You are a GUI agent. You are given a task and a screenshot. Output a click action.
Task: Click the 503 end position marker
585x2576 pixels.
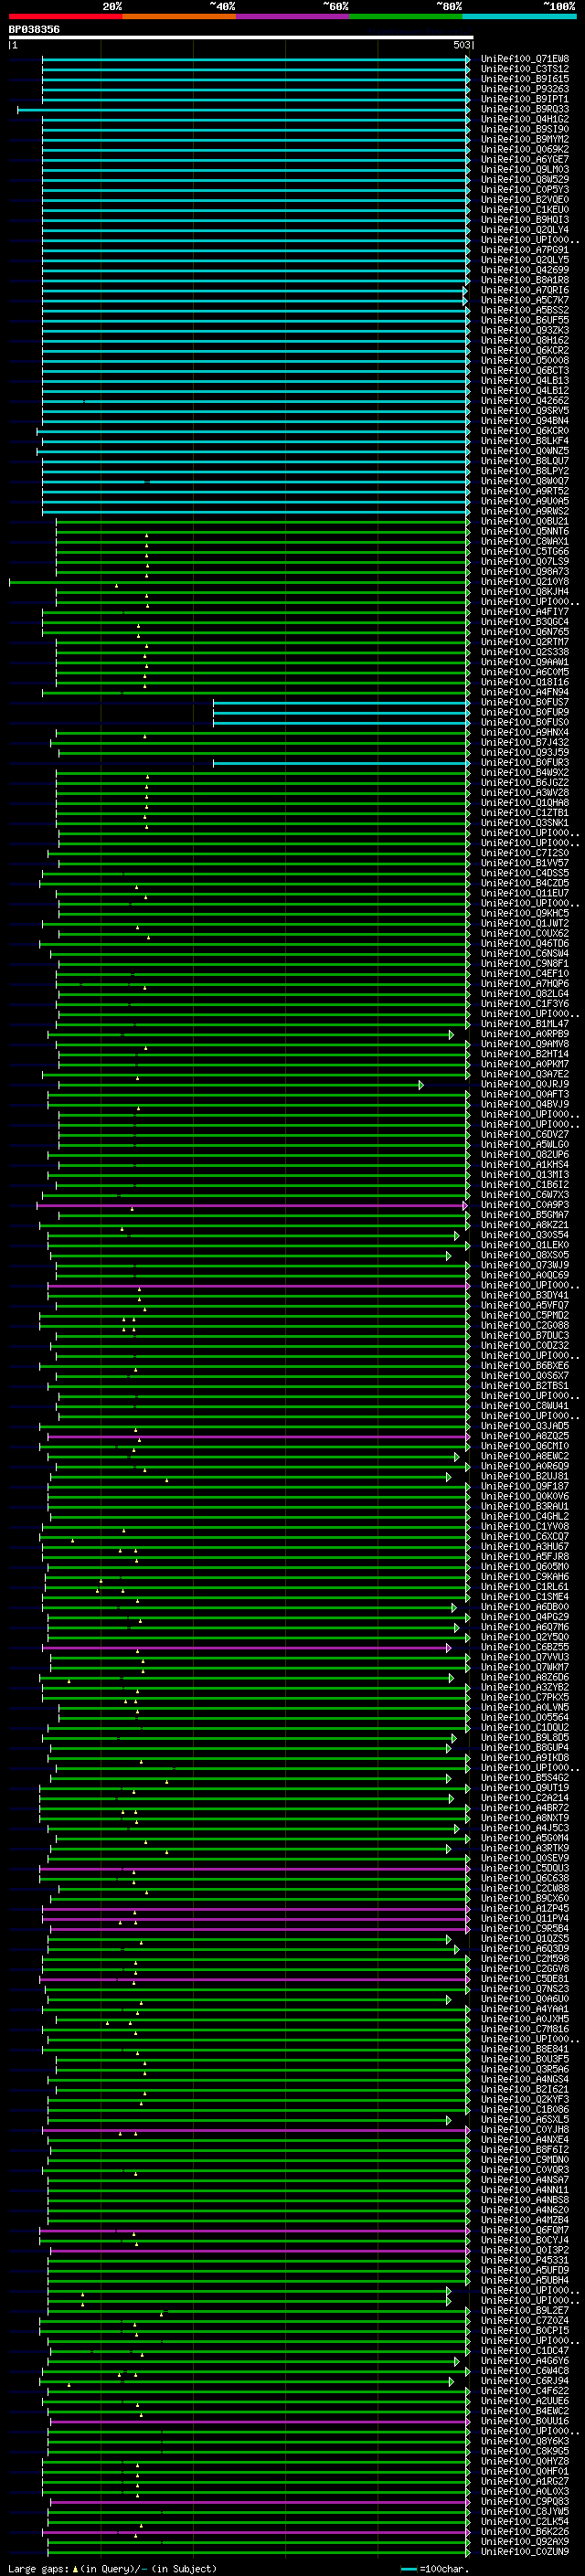(461, 45)
